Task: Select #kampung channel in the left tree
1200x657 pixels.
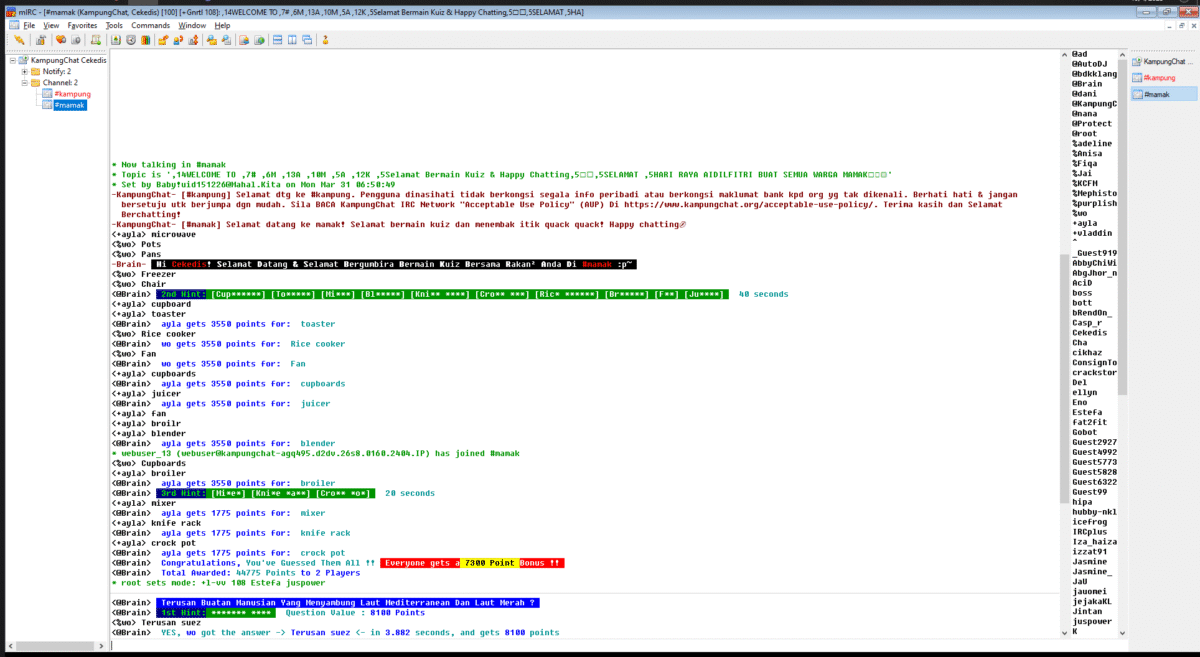Action: pyautogui.click(x=72, y=94)
